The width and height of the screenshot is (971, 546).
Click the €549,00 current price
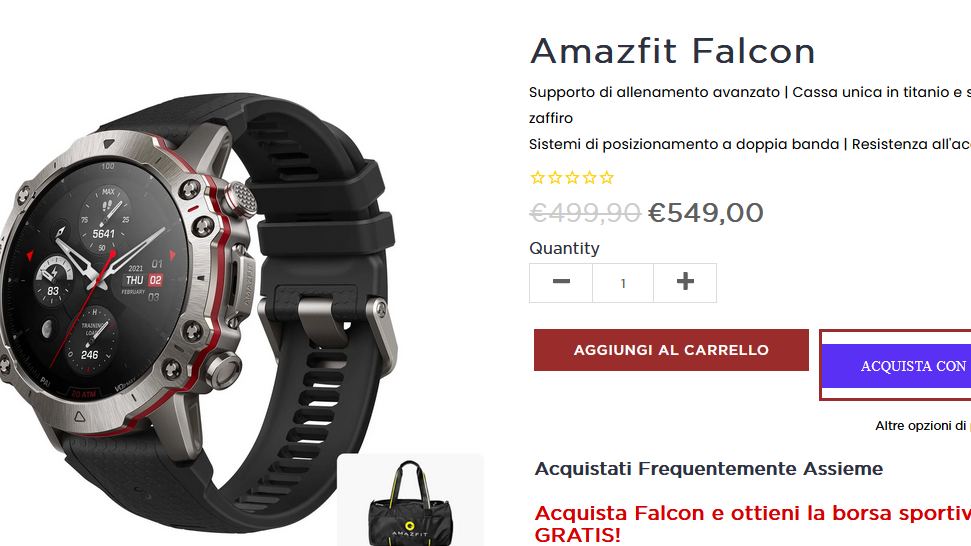tap(706, 213)
